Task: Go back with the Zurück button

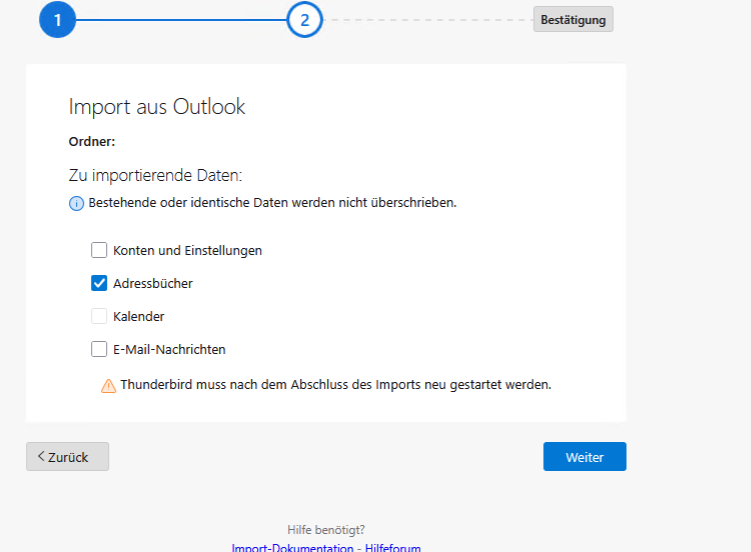Action: pos(67,457)
